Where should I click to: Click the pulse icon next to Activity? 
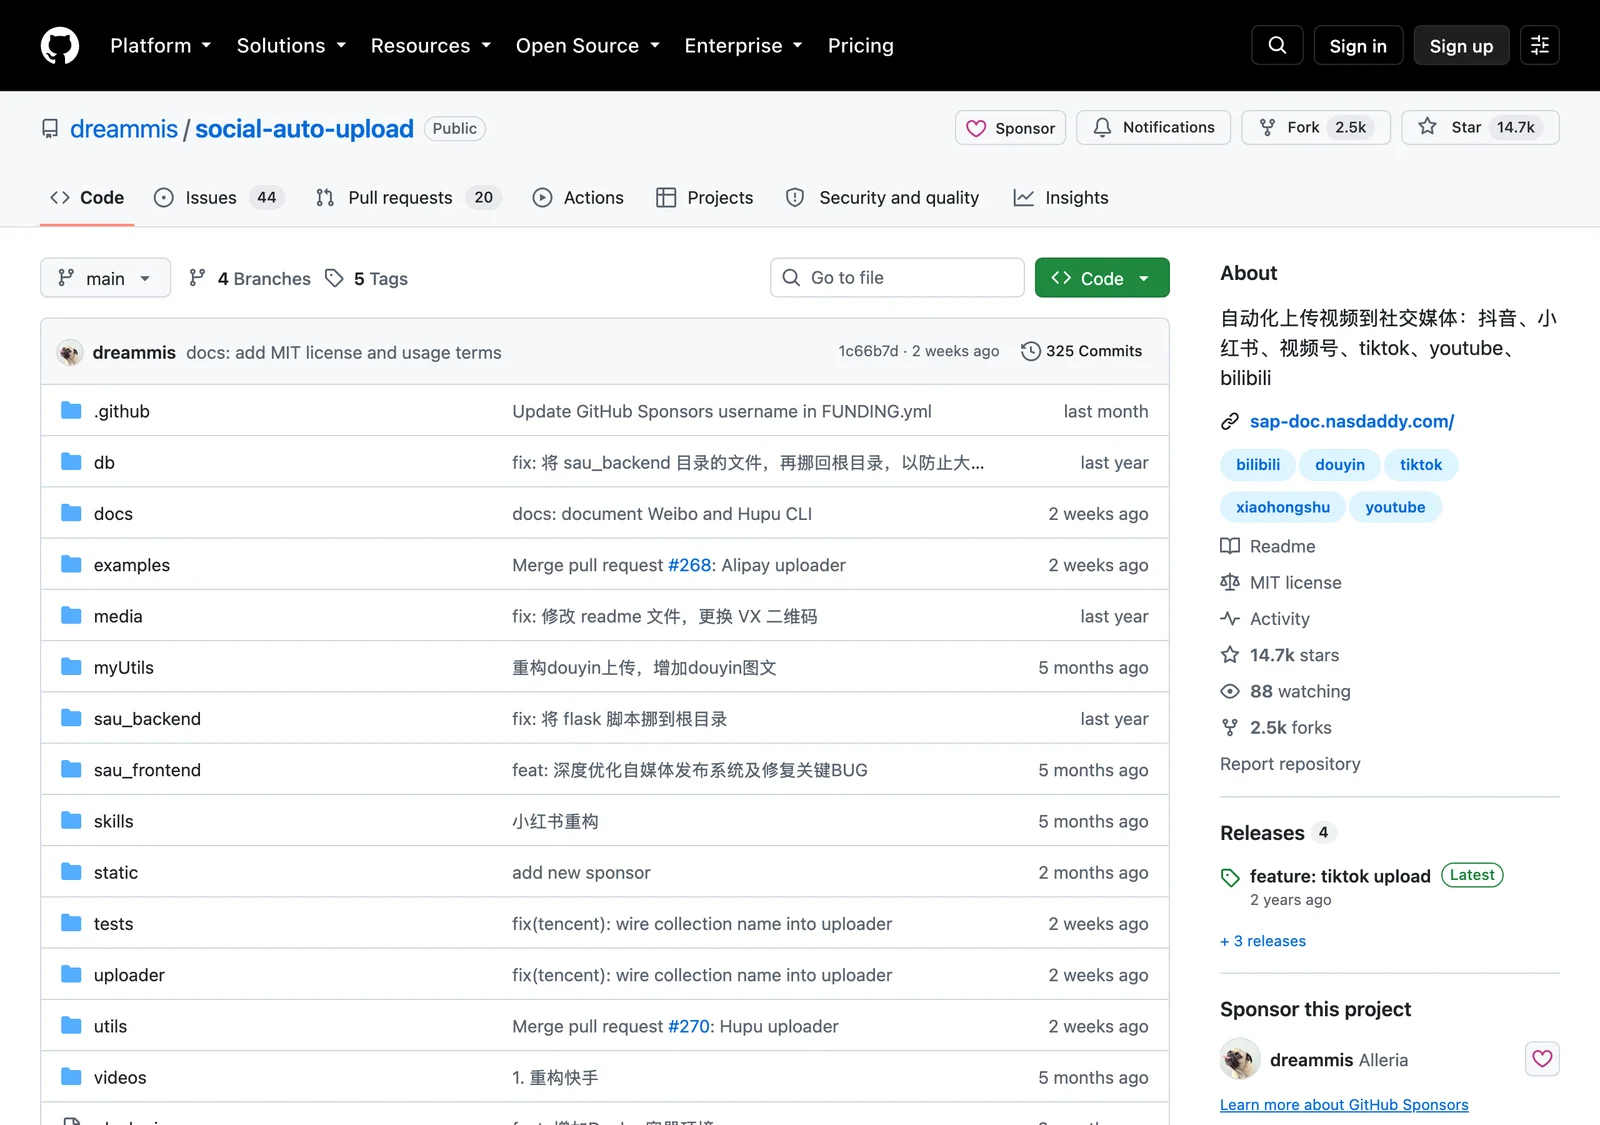pos(1230,619)
